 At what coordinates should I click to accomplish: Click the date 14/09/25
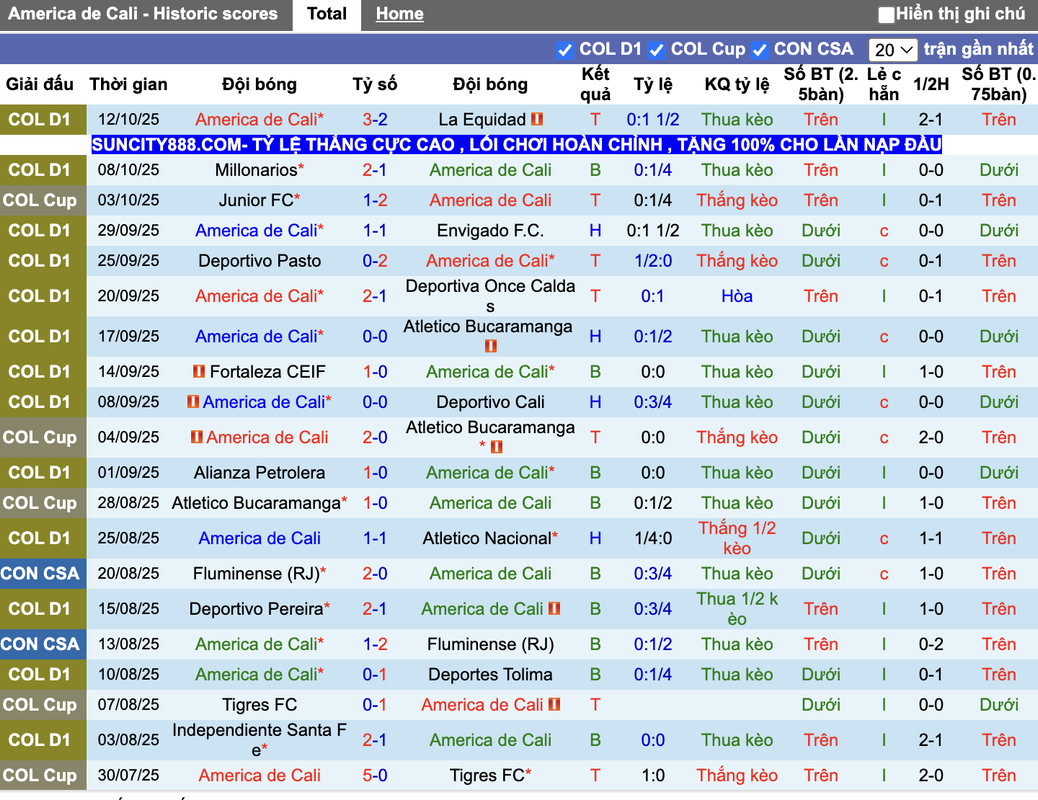click(128, 372)
